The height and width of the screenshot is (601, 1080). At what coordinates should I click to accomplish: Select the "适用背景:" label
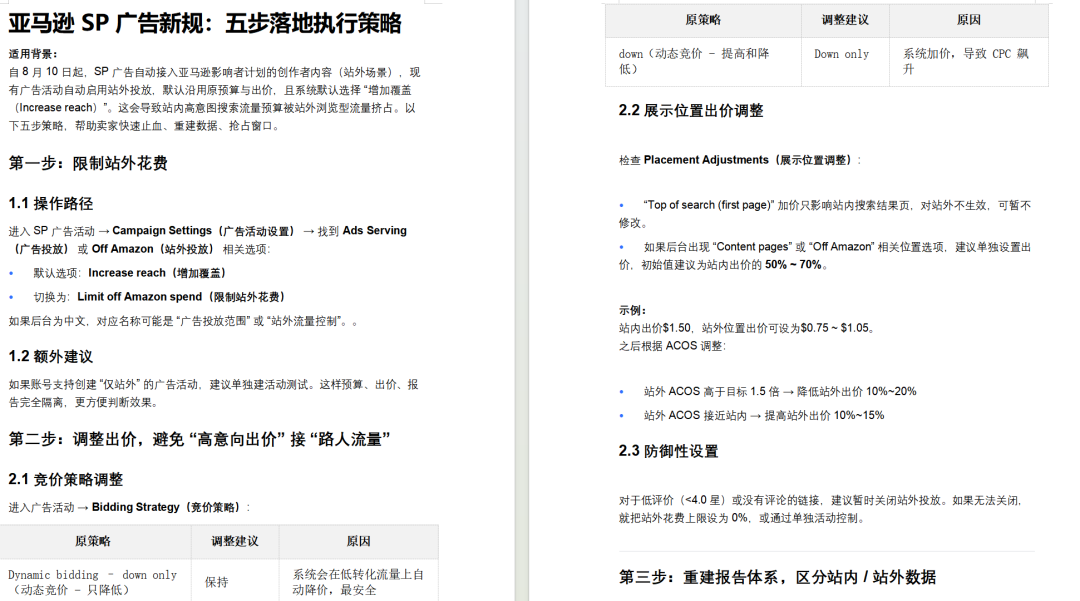(x=33, y=54)
